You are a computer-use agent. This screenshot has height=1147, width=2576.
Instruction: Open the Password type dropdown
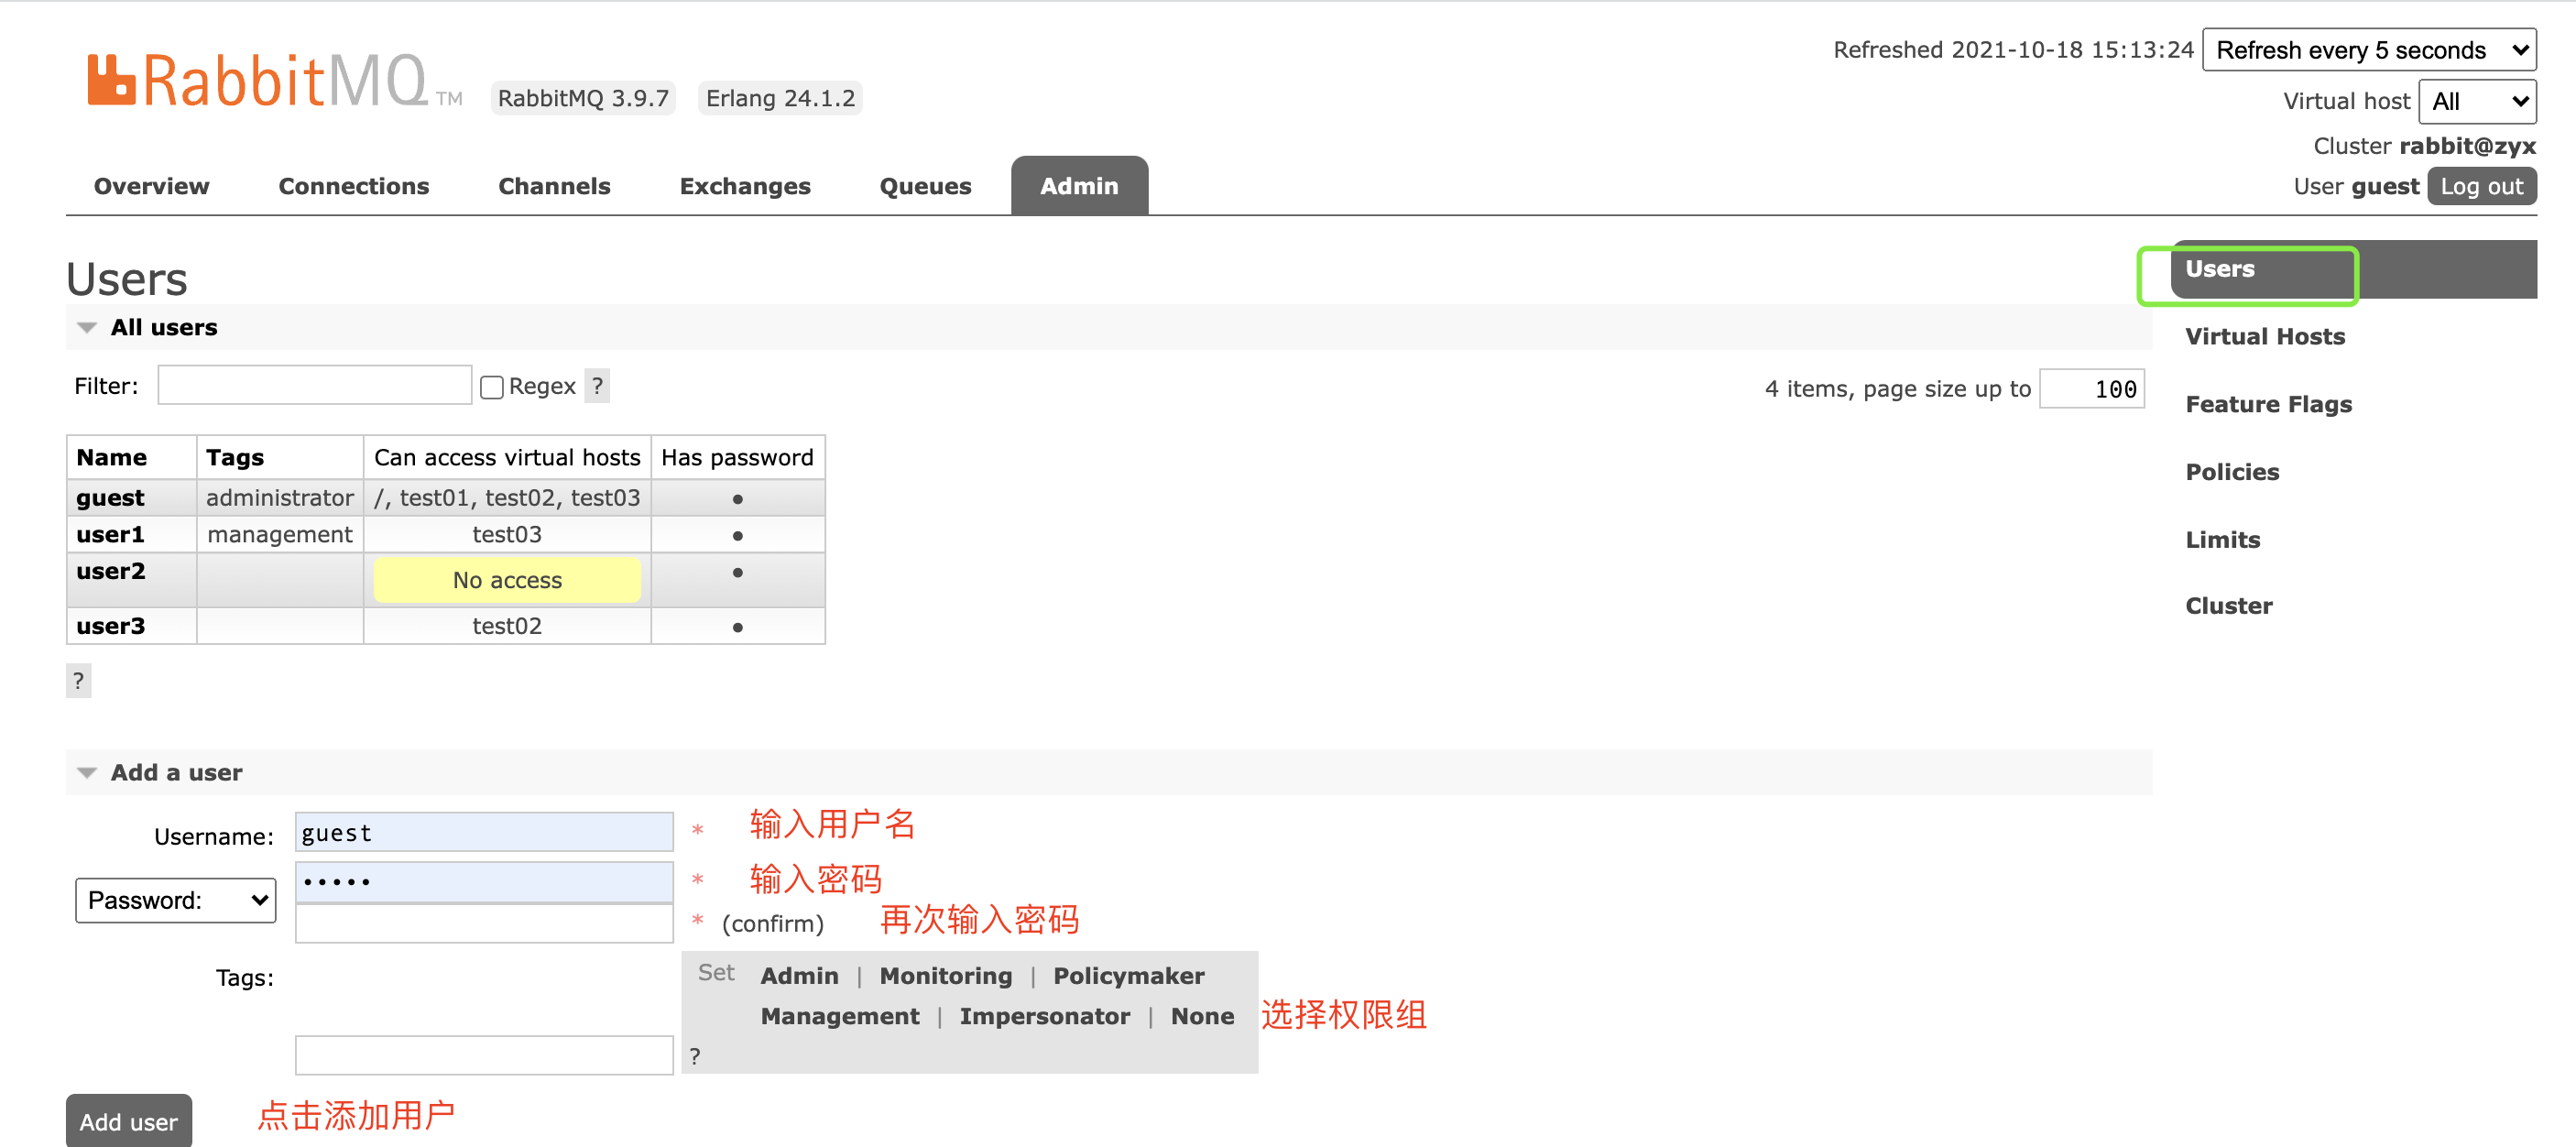point(176,900)
